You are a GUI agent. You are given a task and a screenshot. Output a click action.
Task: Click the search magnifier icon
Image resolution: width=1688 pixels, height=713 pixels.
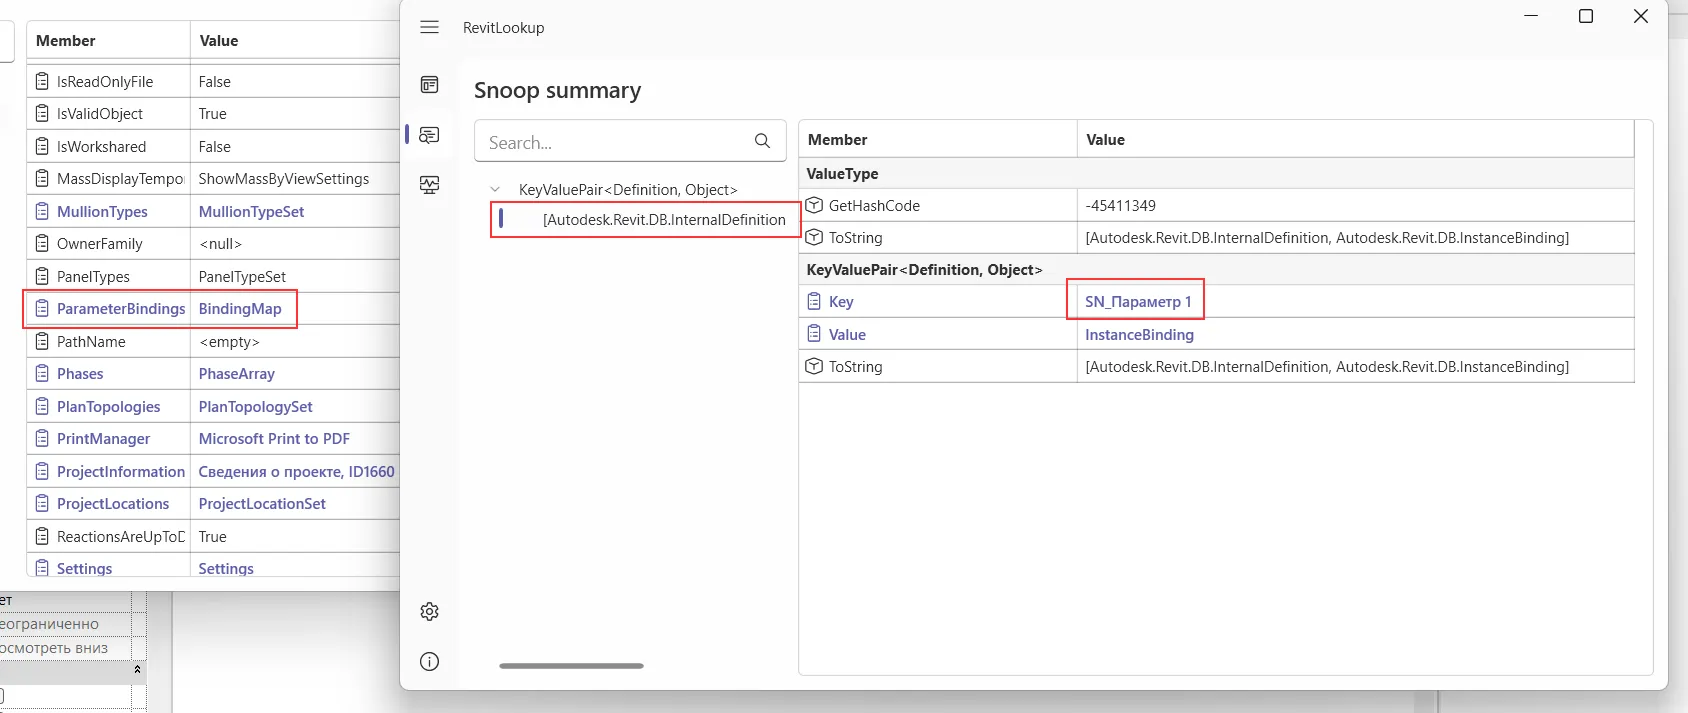coord(762,141)
